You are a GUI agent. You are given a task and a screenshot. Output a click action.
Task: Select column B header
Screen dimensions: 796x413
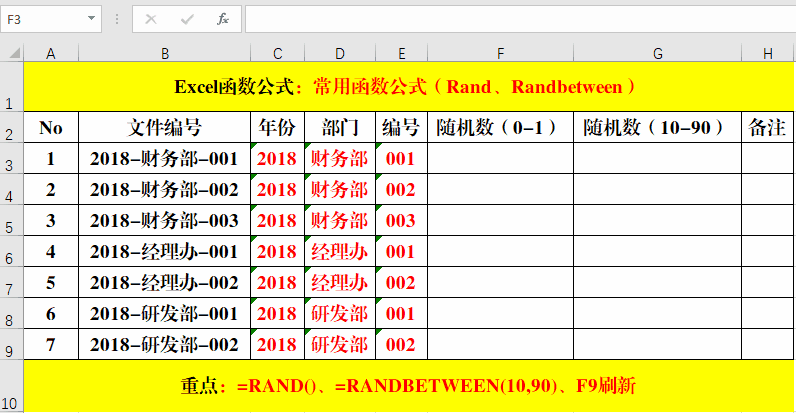[x=164, y=53]
